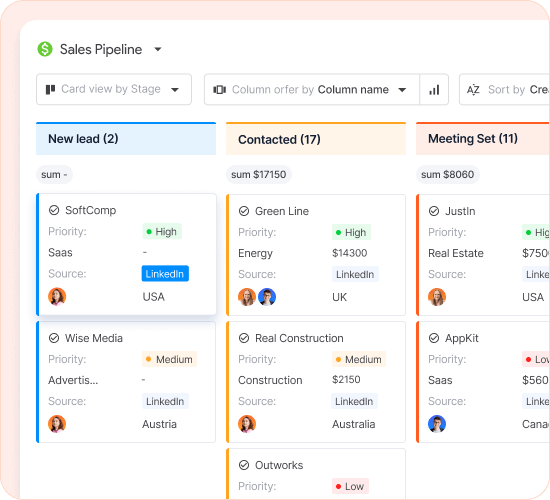Toggle the JustIn card check circle
The image size is (550, 500).
pos(434,211)
